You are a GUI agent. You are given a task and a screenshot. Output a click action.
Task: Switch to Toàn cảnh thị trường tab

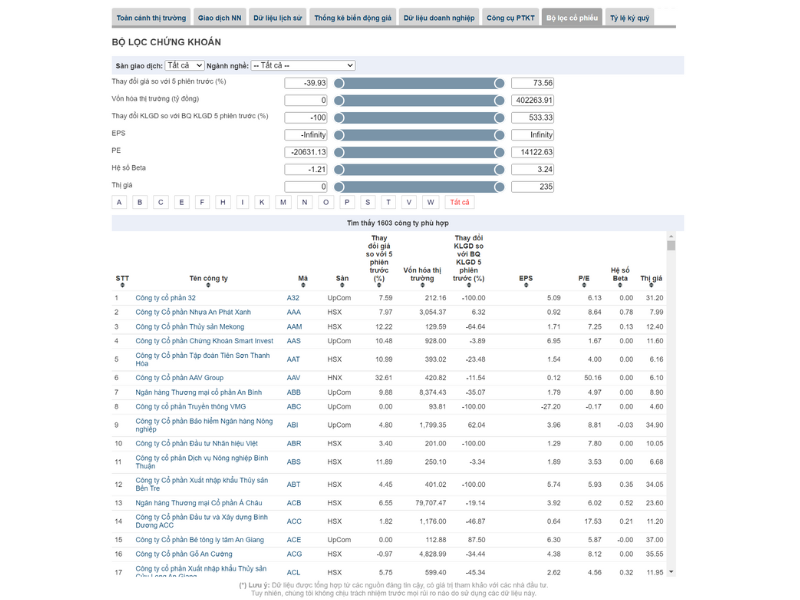coord(151,18)
